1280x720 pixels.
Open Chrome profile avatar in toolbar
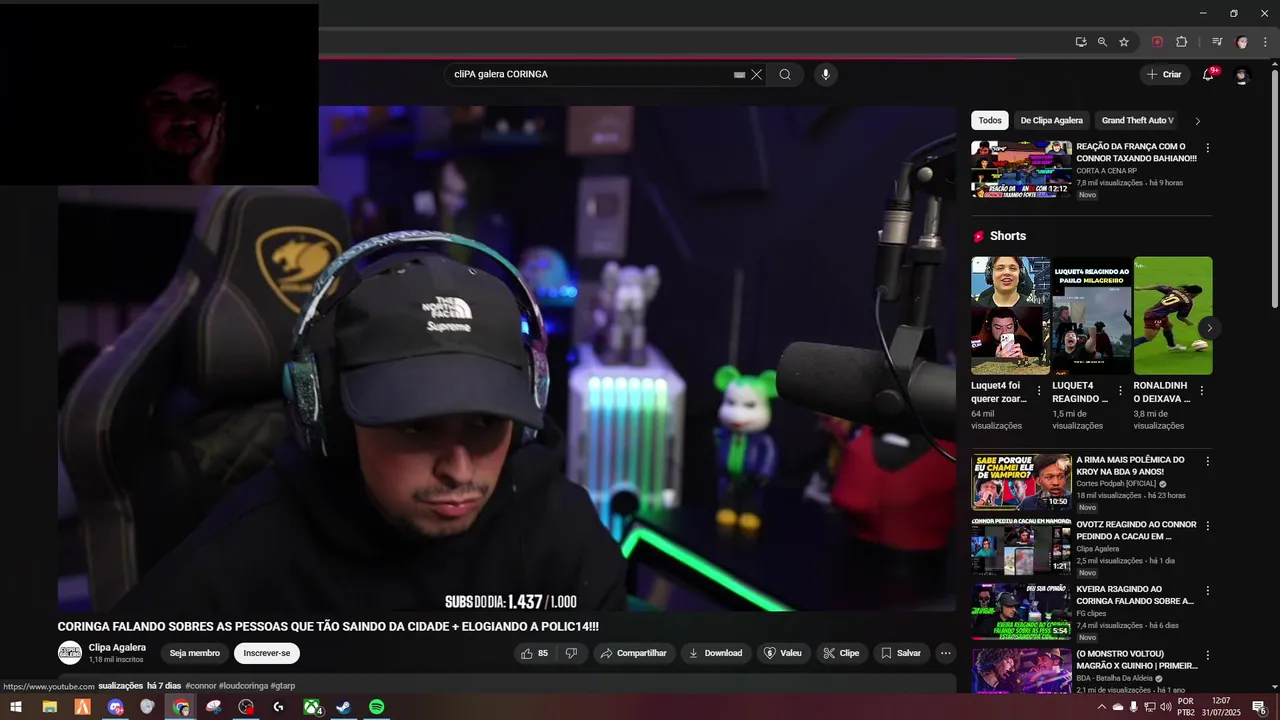pyautogui.click(x=1242, y=42)
